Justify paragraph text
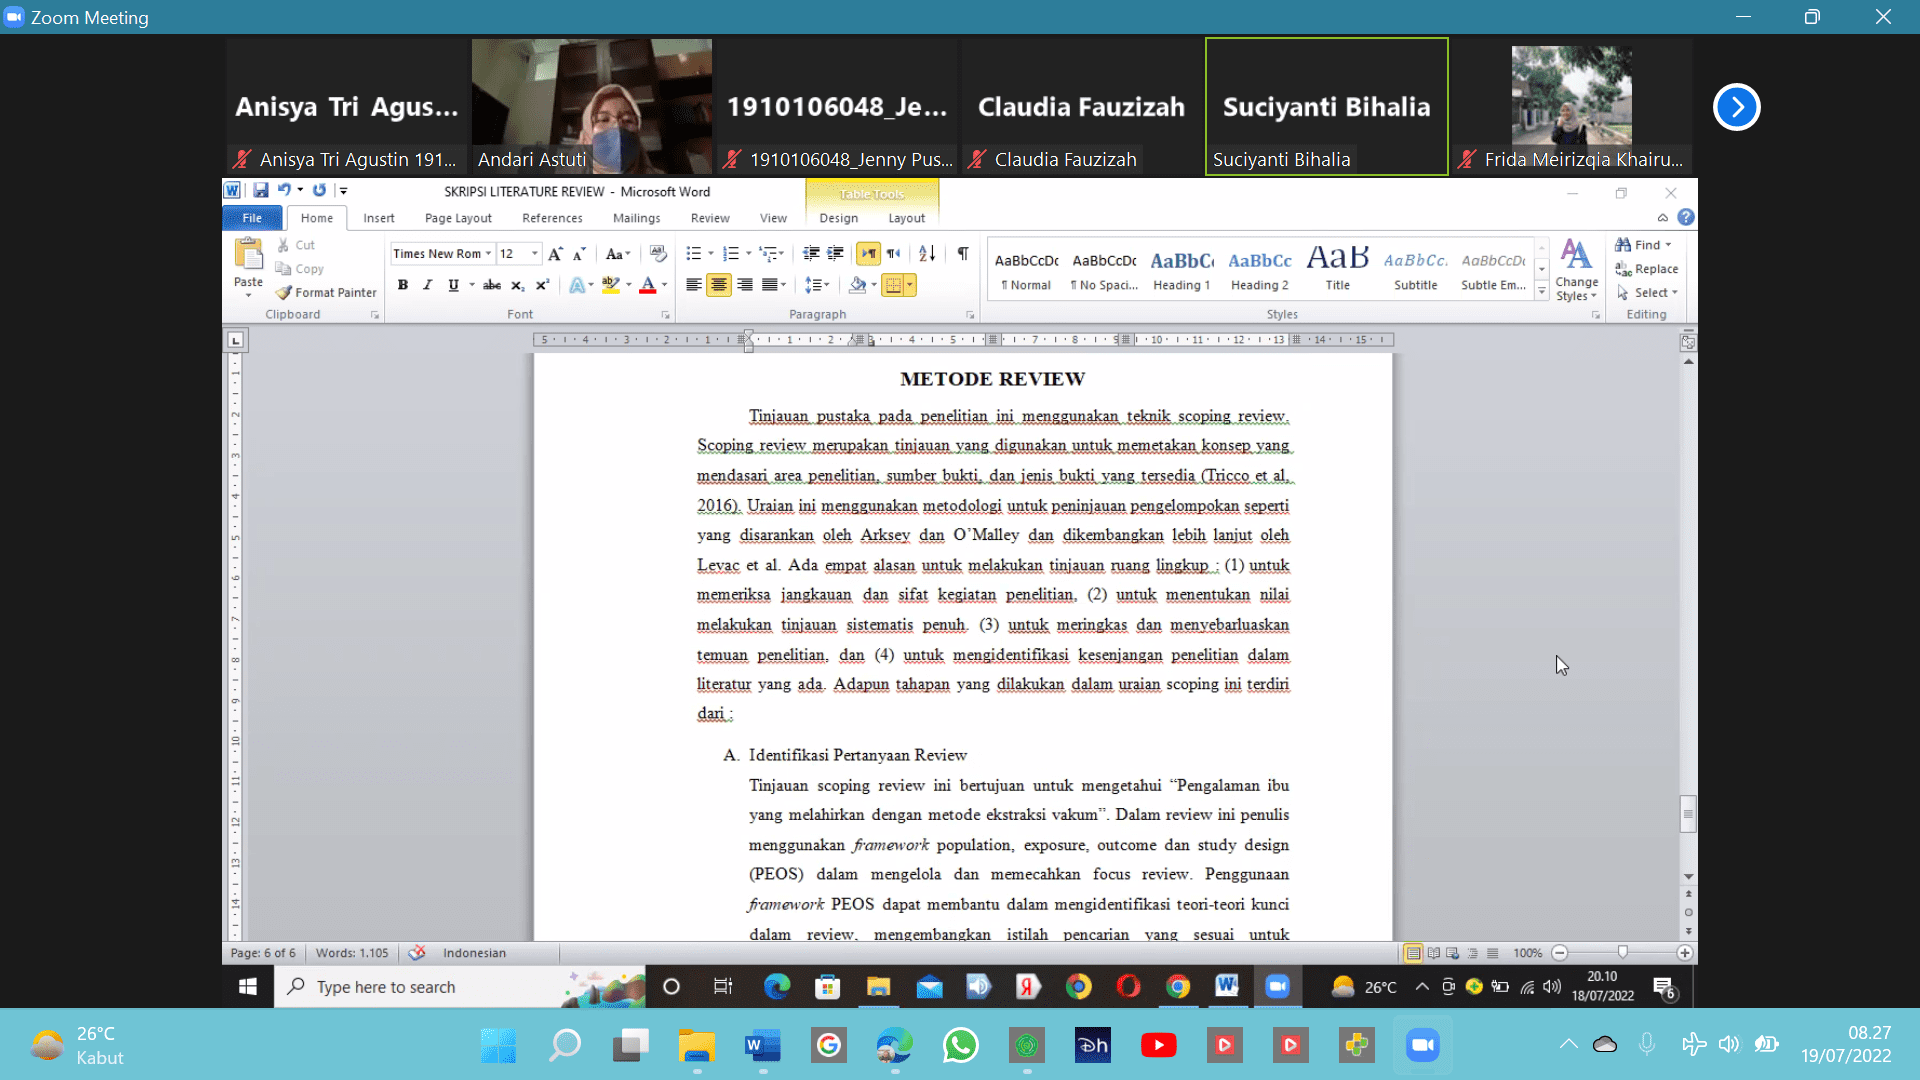 769,285
